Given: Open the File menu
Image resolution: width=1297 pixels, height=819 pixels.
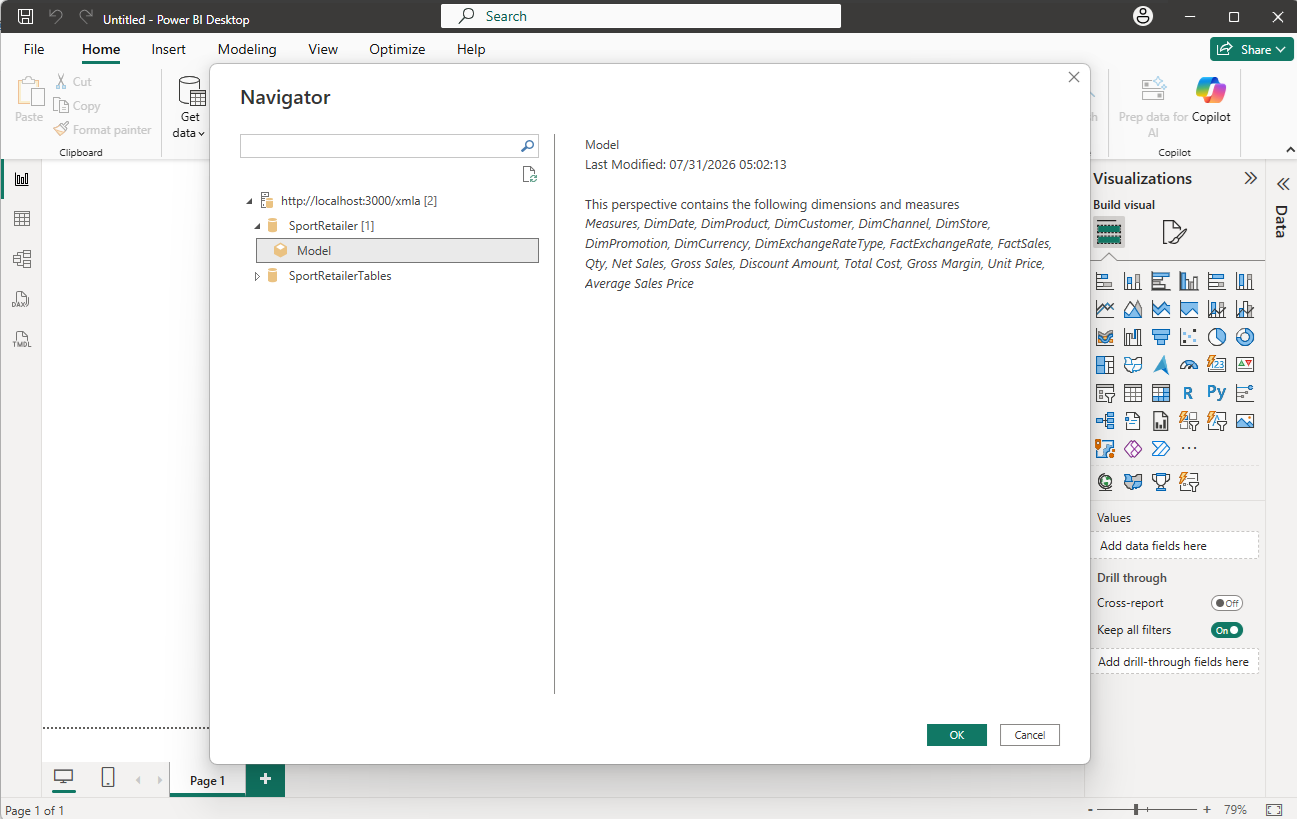Looking at the screenshot, I should click(x=34, y=49).
